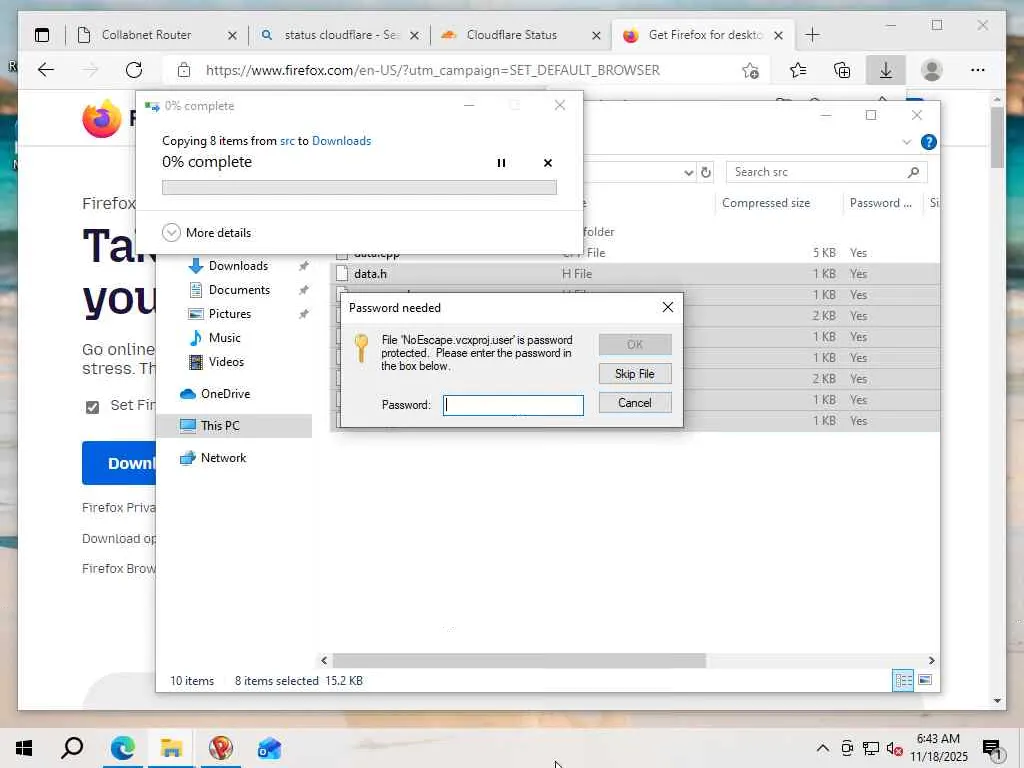The height and width of the screenshot is (768, 1024).
Task: Open Pictures in navigation pane
Action: click(x=230, y=314)
